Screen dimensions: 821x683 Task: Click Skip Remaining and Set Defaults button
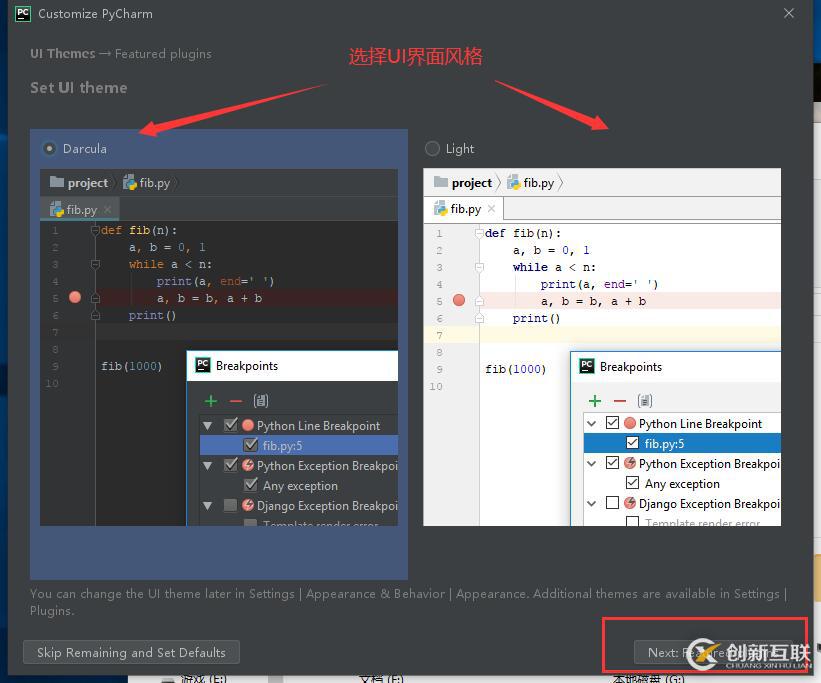pyautogui.click(x=131, y=653)
